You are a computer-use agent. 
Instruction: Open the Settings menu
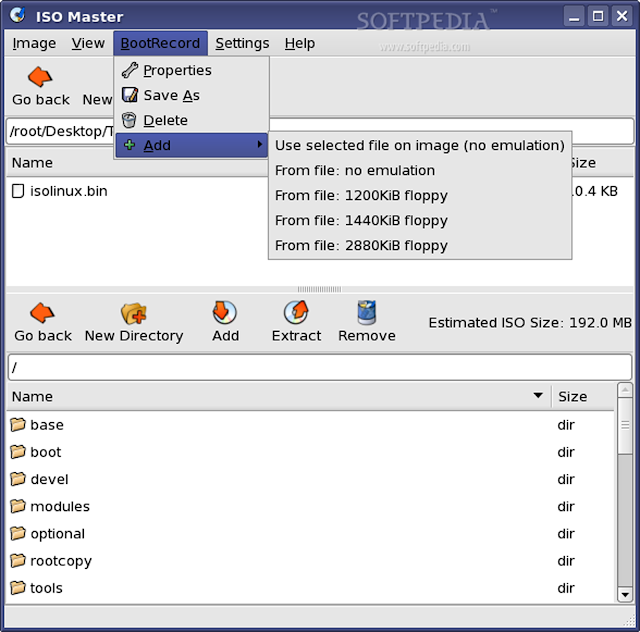242,43
